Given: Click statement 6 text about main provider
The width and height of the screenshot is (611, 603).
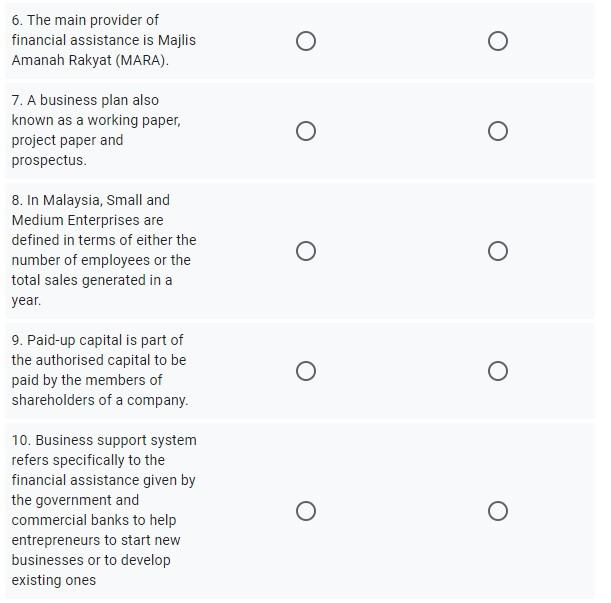Looking at the screenshot, I should (x=104, y=40).
